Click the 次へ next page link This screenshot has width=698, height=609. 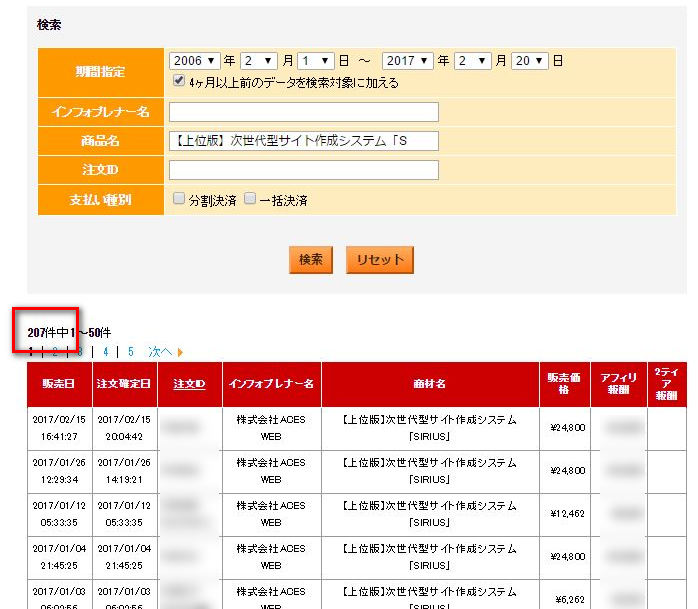coord(160,352)
